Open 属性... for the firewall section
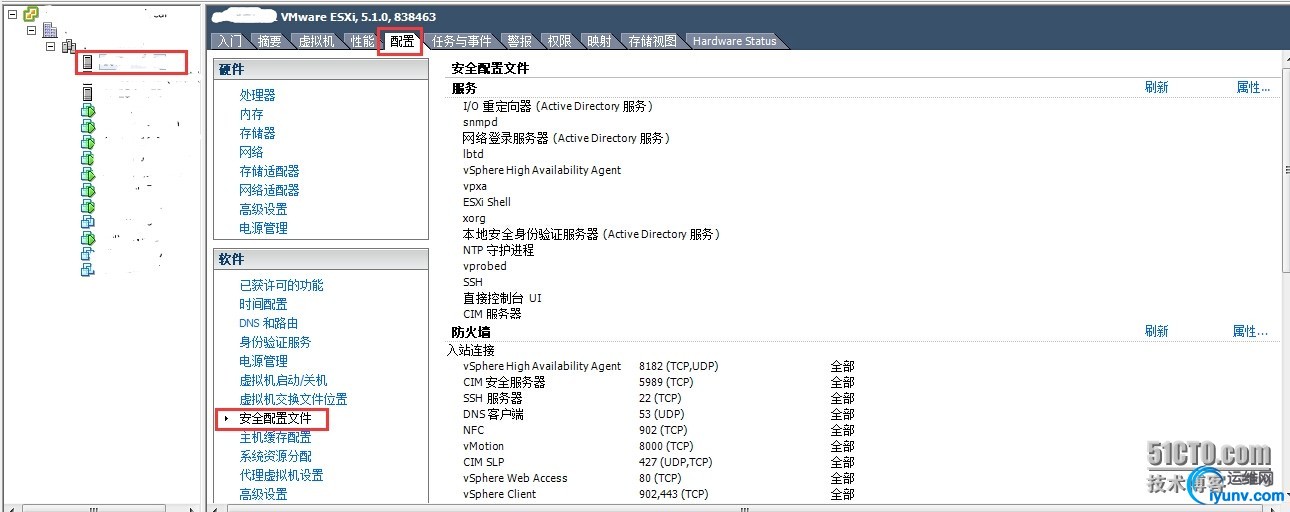The width and height of the screenshot is (1290, 512). [x=1250, y=331]
